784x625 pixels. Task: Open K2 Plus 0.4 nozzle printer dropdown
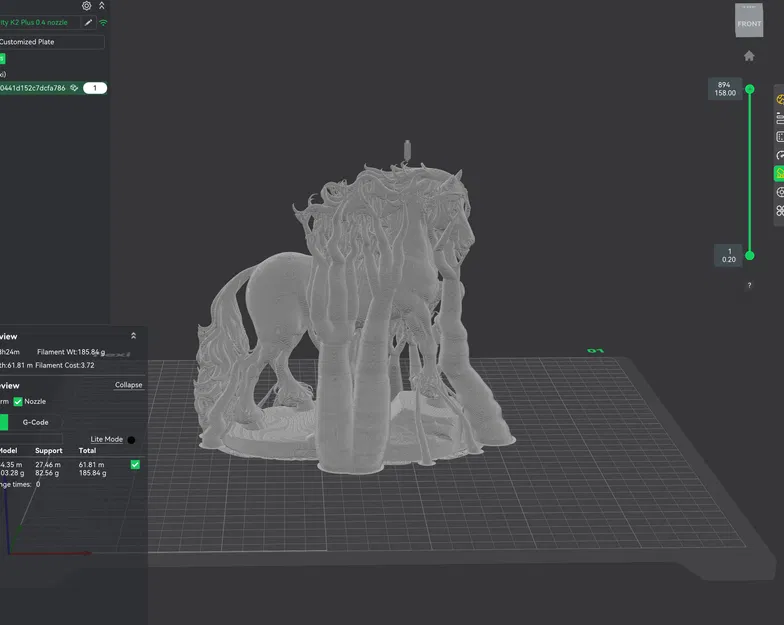[40, 22]
